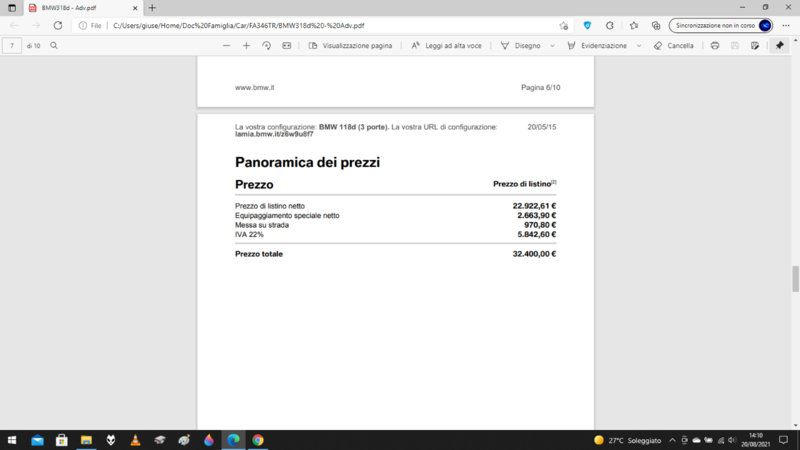Expand the Disegno dropdown arrow
This screenshot has width=800, height=450.
pyautogui.click(x=551, y=46)
